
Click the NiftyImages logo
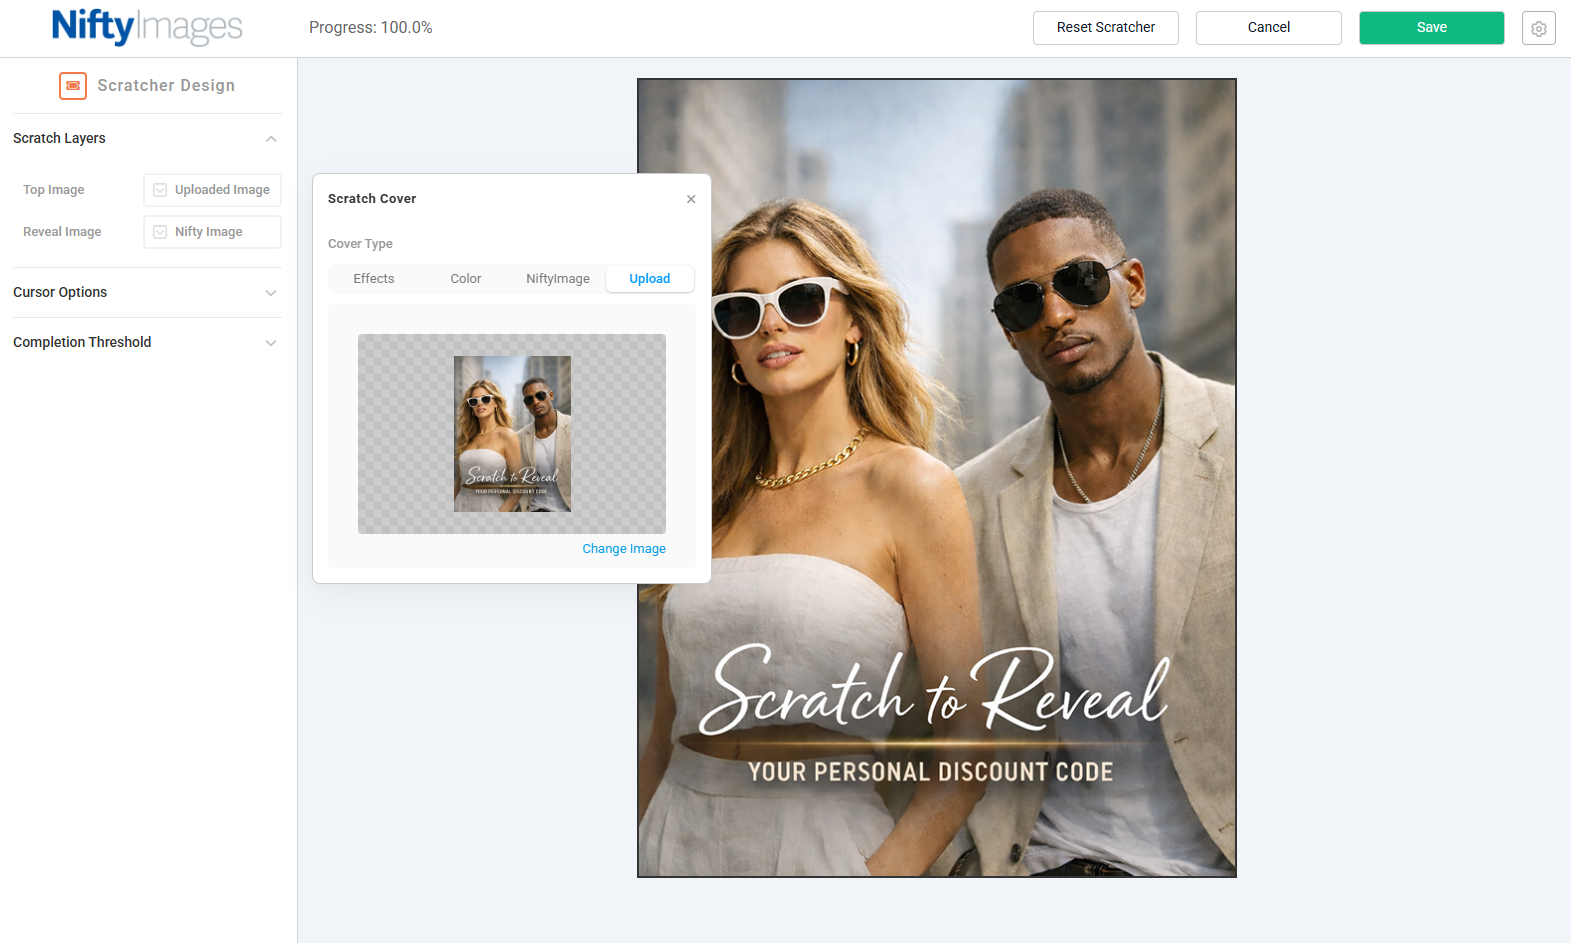pyautogui.click(x=147, y=27)
